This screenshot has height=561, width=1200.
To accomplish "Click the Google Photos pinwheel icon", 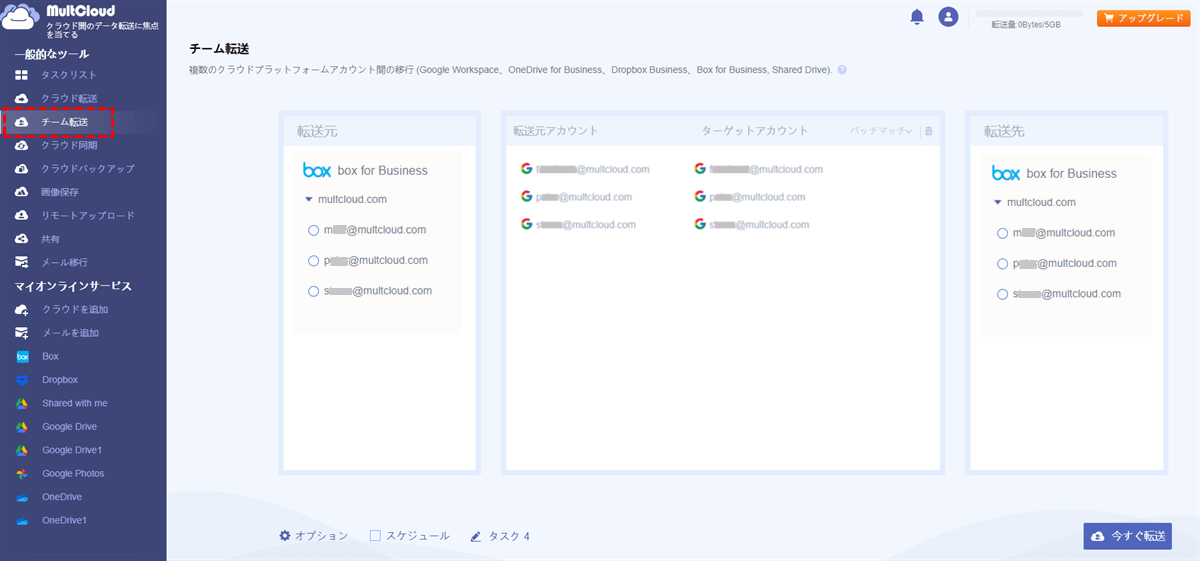I will coord(21,474).
